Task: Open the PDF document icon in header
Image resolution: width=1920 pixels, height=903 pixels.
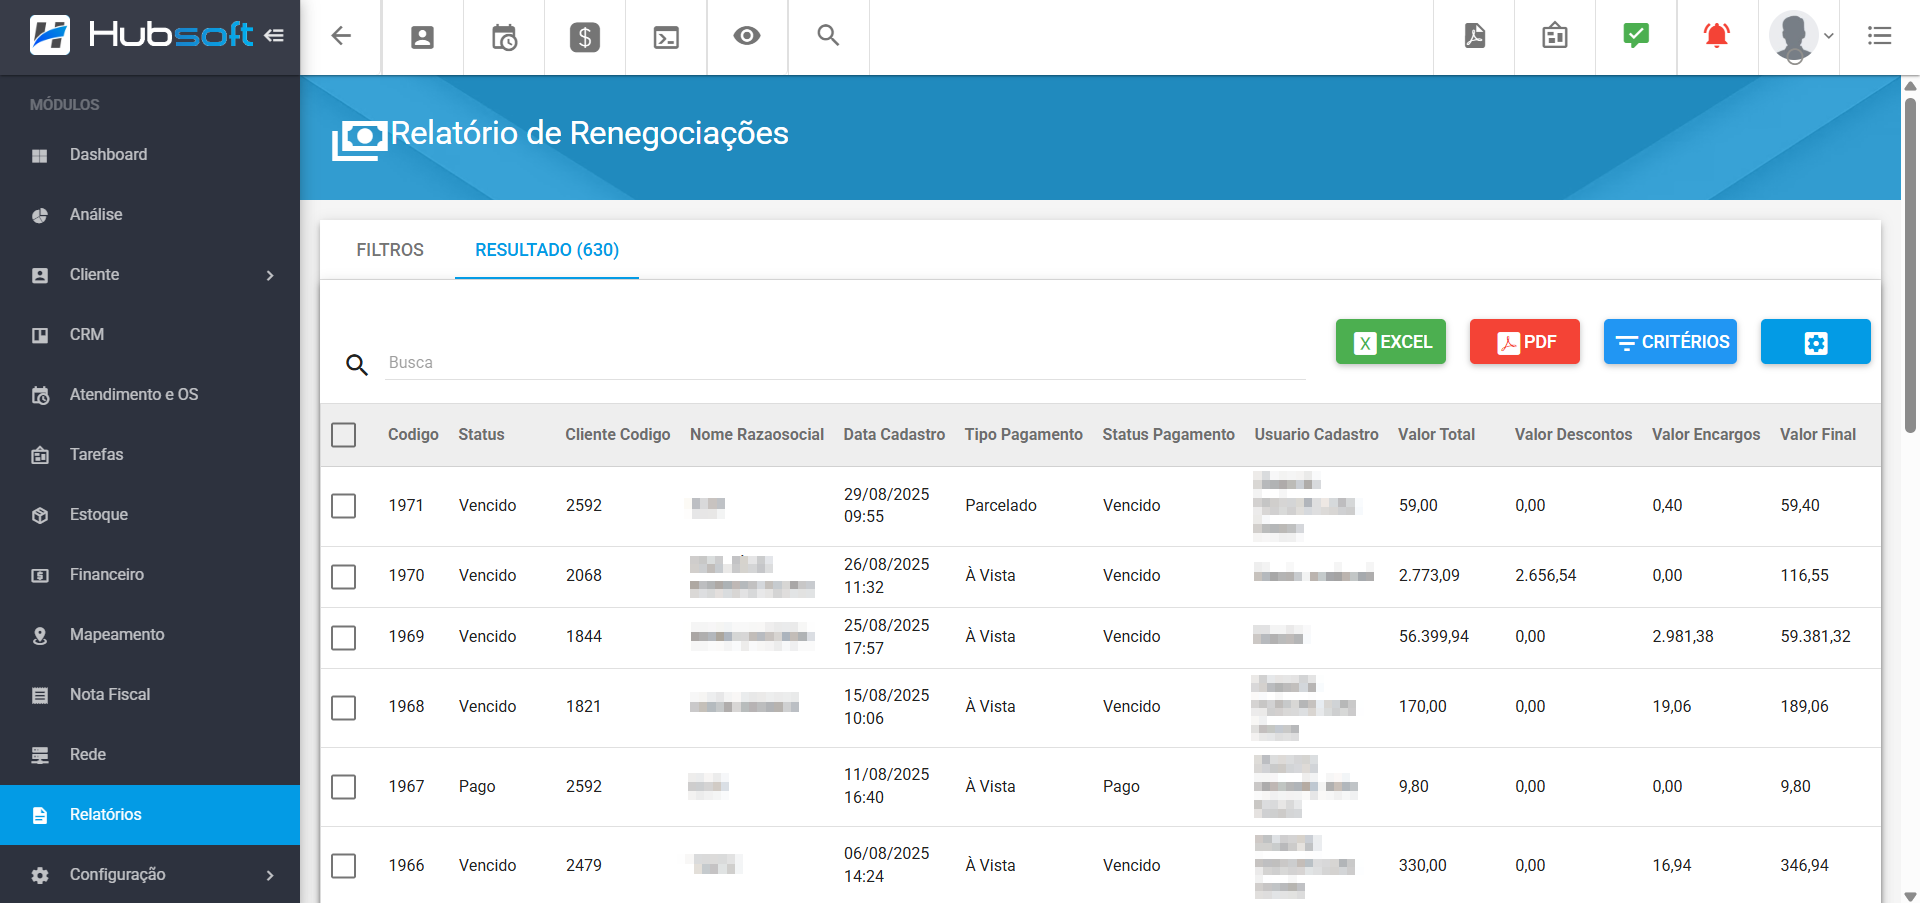Action: (1474, 36)
